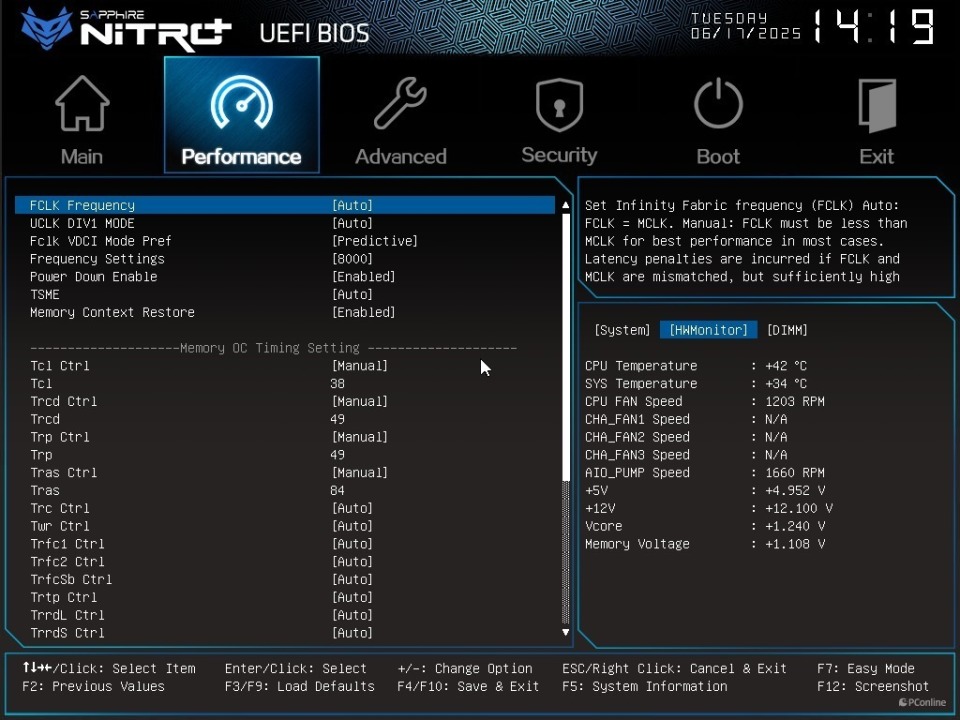This screenshot has width=960, height=720.
Task: Click F3/F9 Load Defaults hint
Action: (x=299, y=687)
